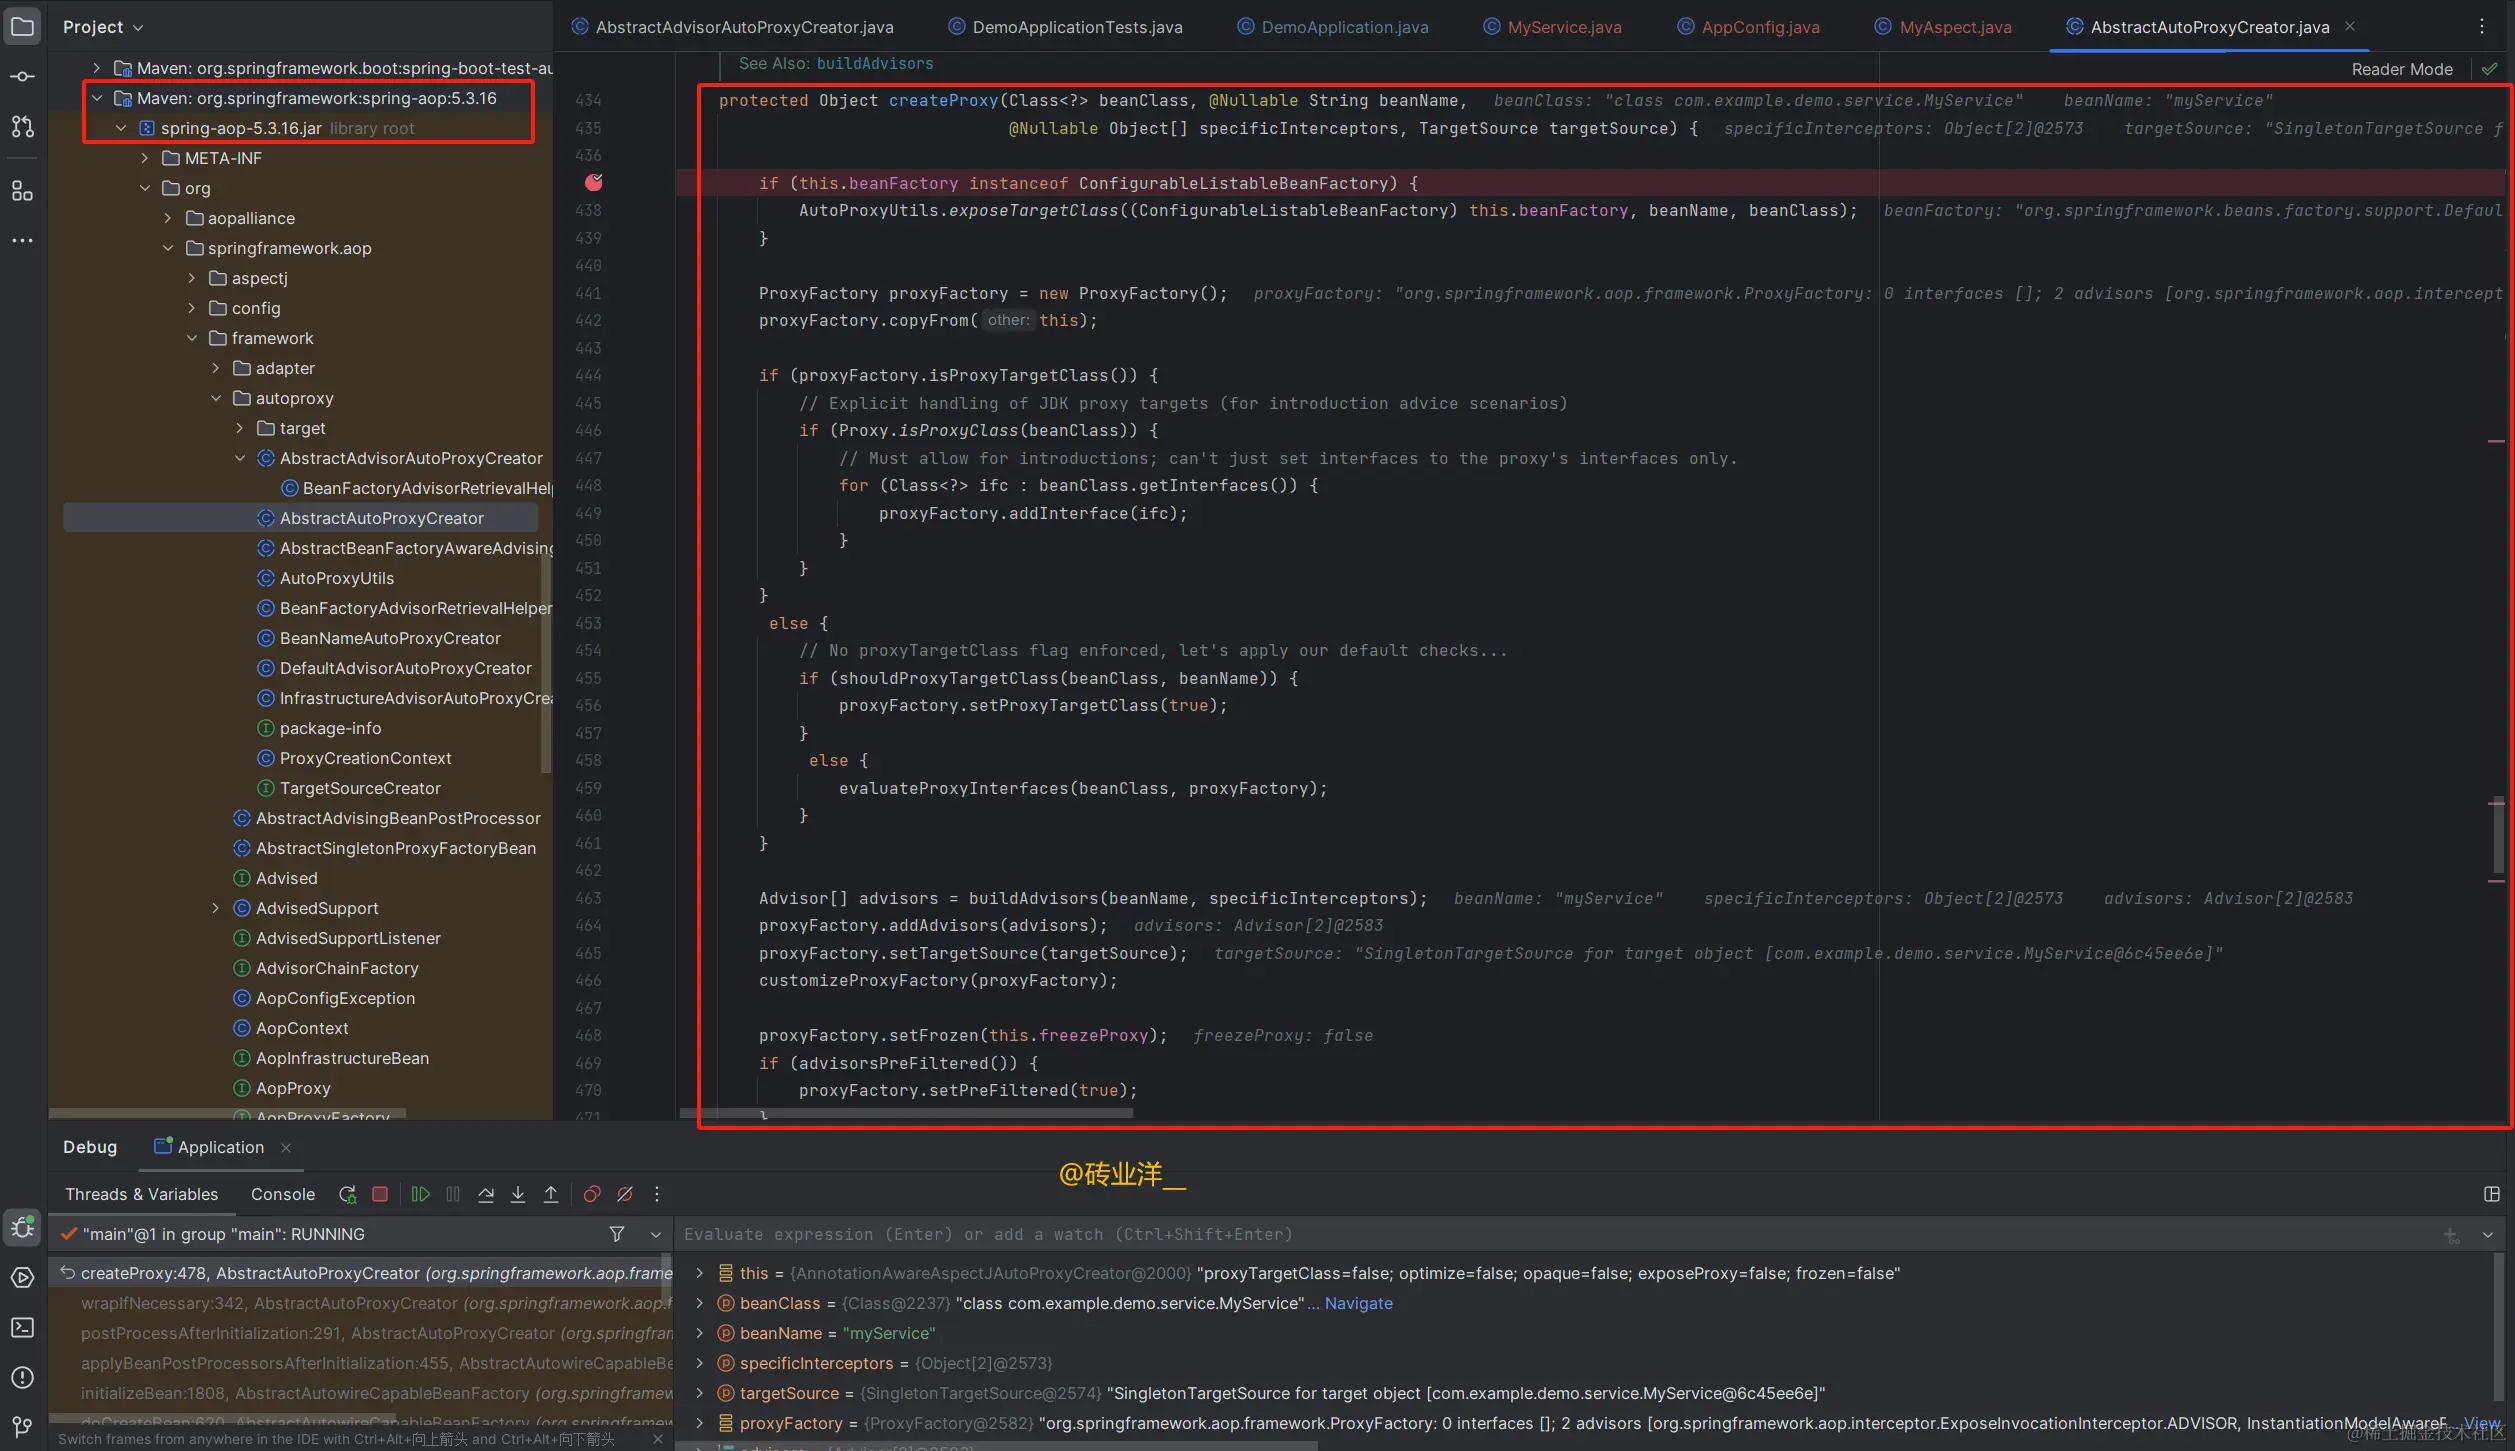Expand the AdvisedSupport class node
This screenshot has width=2515, height=1451.
(x=216, y=908)
